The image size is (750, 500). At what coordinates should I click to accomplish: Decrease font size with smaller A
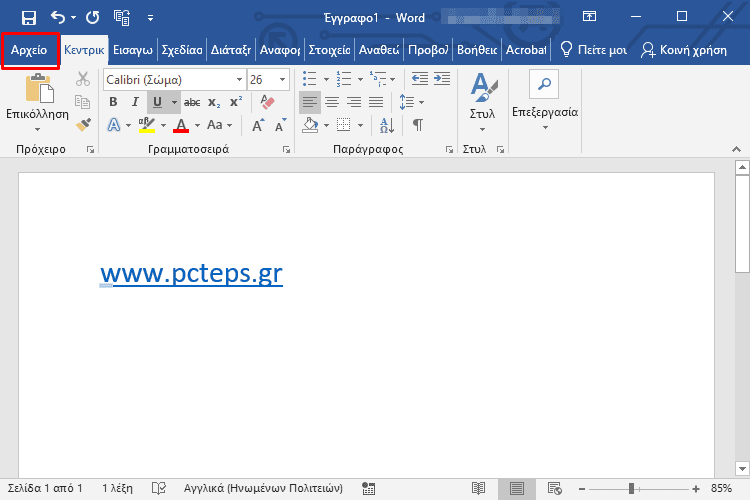(280, 125)
